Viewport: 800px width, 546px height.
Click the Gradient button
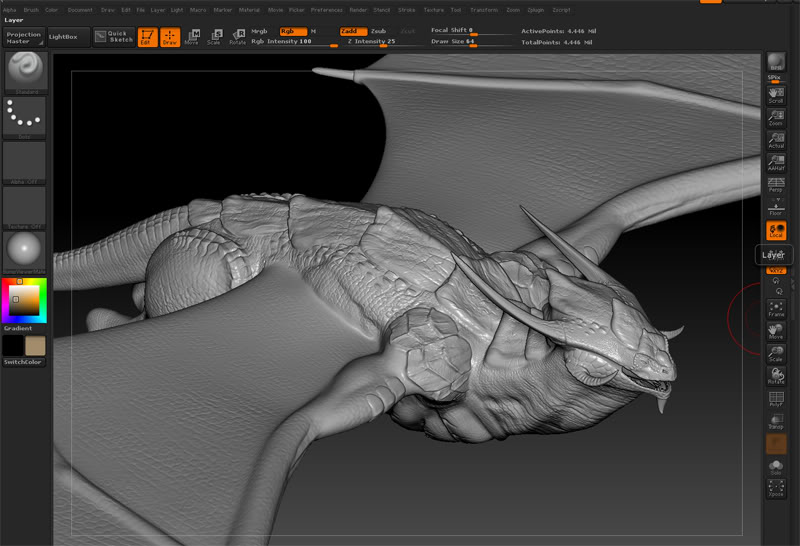[18, 329]
